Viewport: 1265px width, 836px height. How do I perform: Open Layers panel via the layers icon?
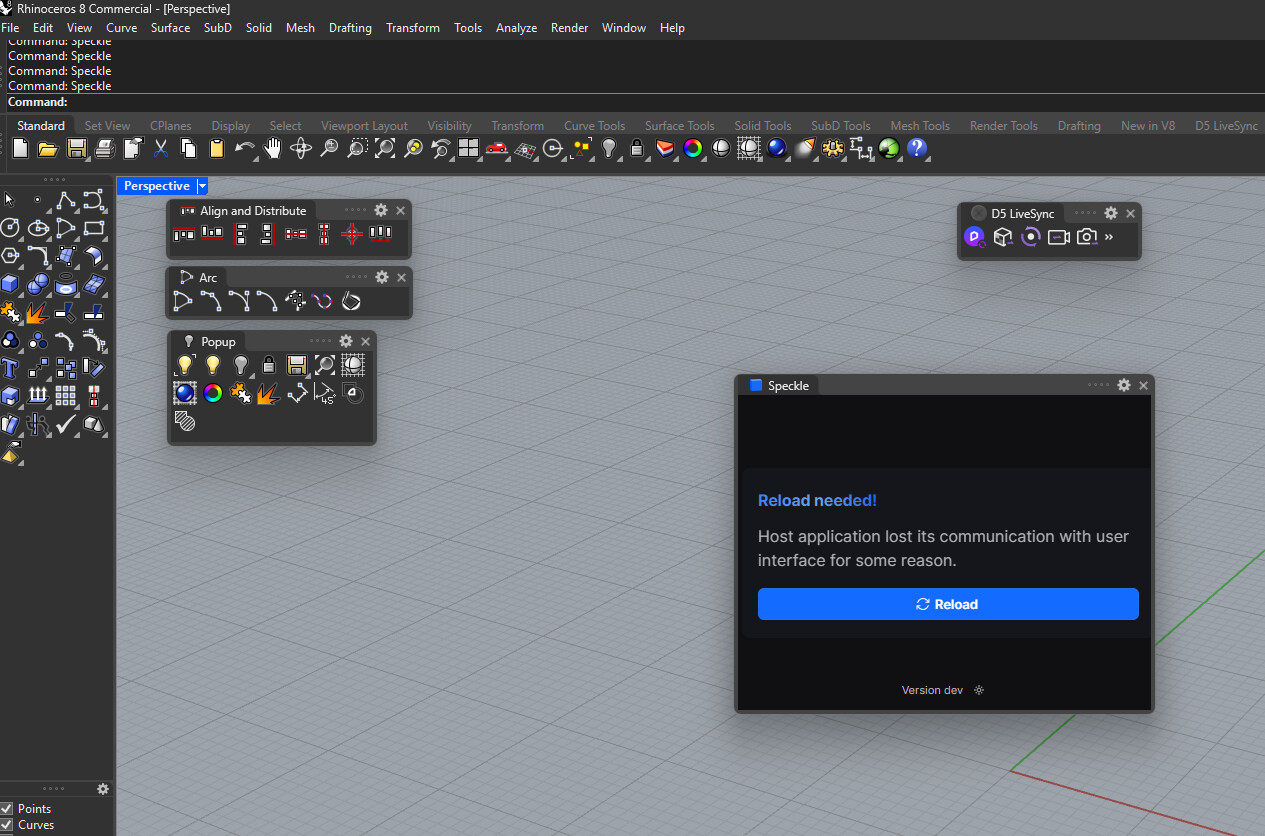[x=665, y=149]
